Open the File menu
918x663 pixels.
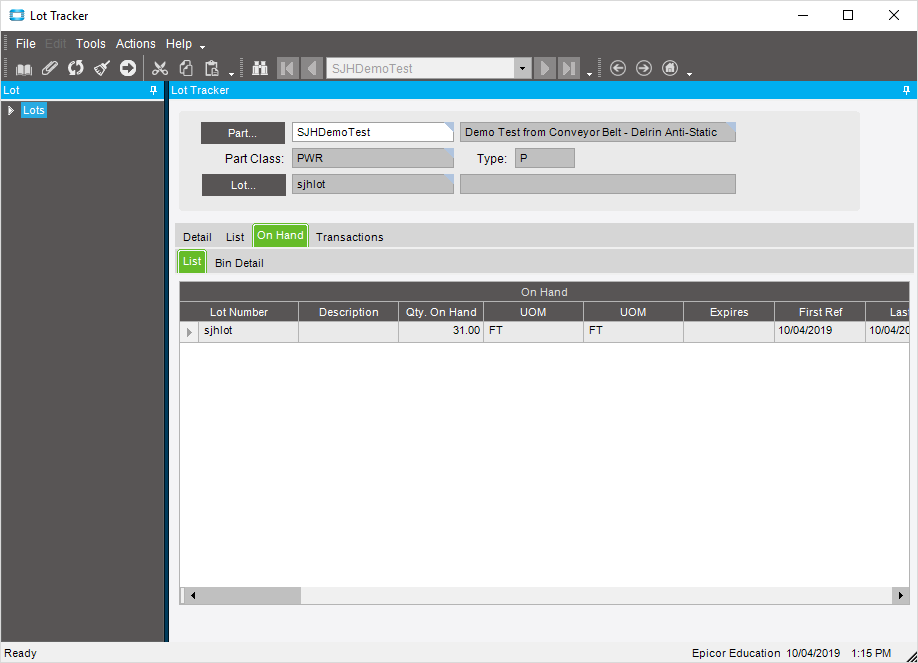[26, 44]
